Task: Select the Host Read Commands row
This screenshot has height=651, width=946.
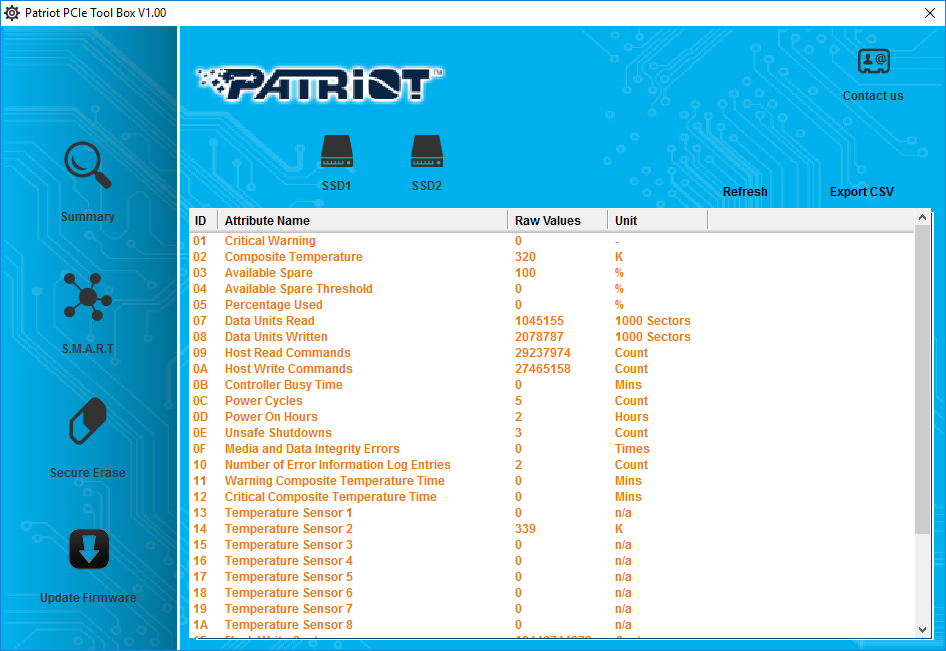Action: (551, 353)
